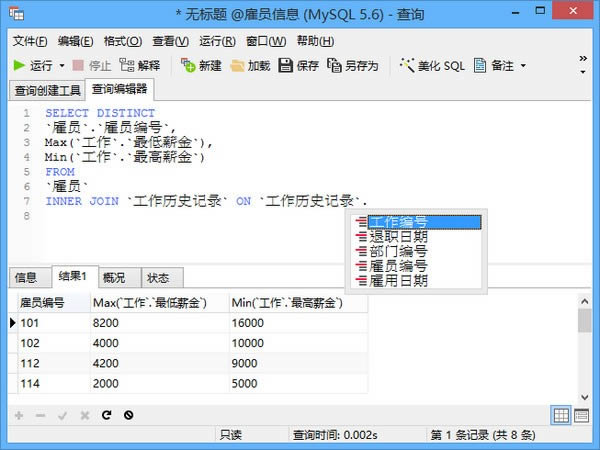600x450 pixels.
Task: Select the 结果1 tab
Action: click(x=75, y=276)
